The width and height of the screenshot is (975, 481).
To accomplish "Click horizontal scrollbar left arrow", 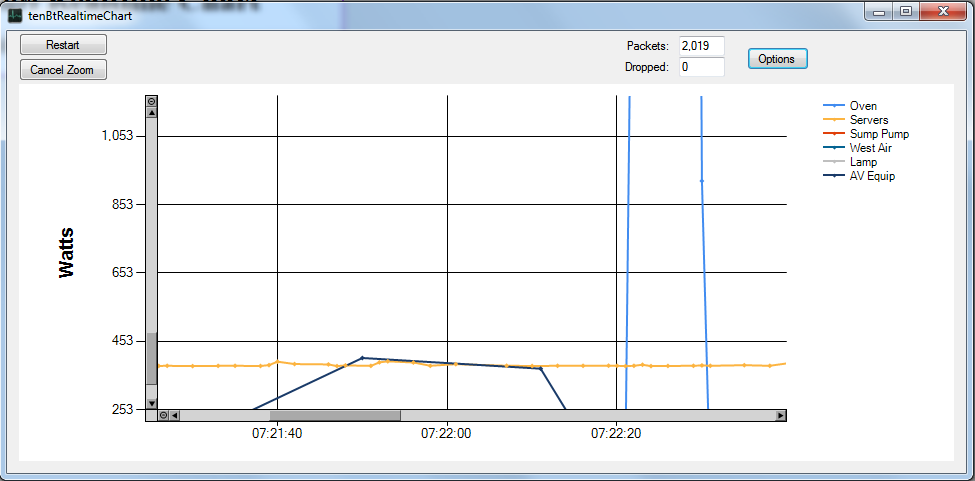I will point(175,415).
